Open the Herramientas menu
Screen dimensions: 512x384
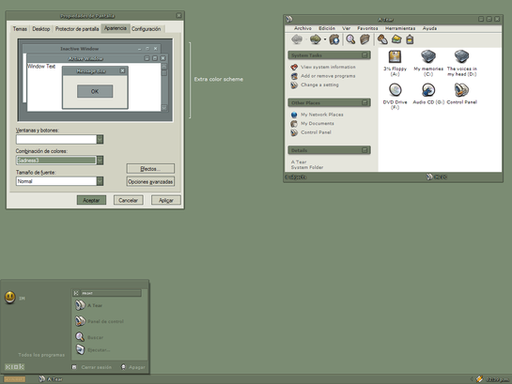pos(400,28)
